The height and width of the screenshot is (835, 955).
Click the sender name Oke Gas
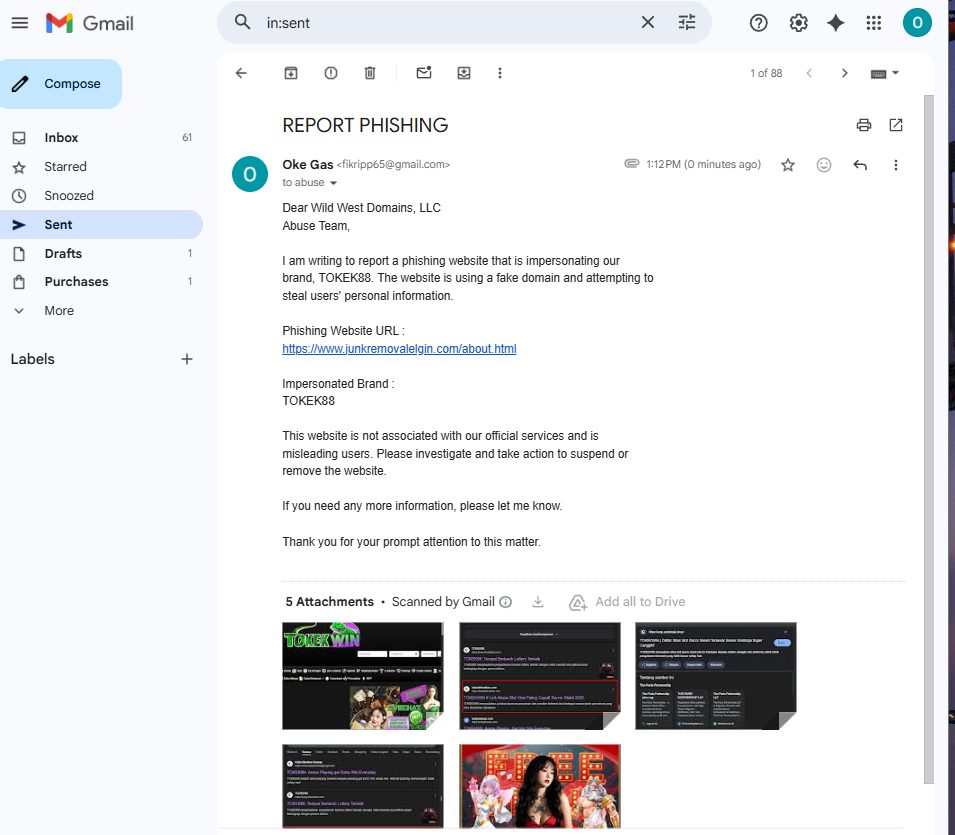point(308,164)
